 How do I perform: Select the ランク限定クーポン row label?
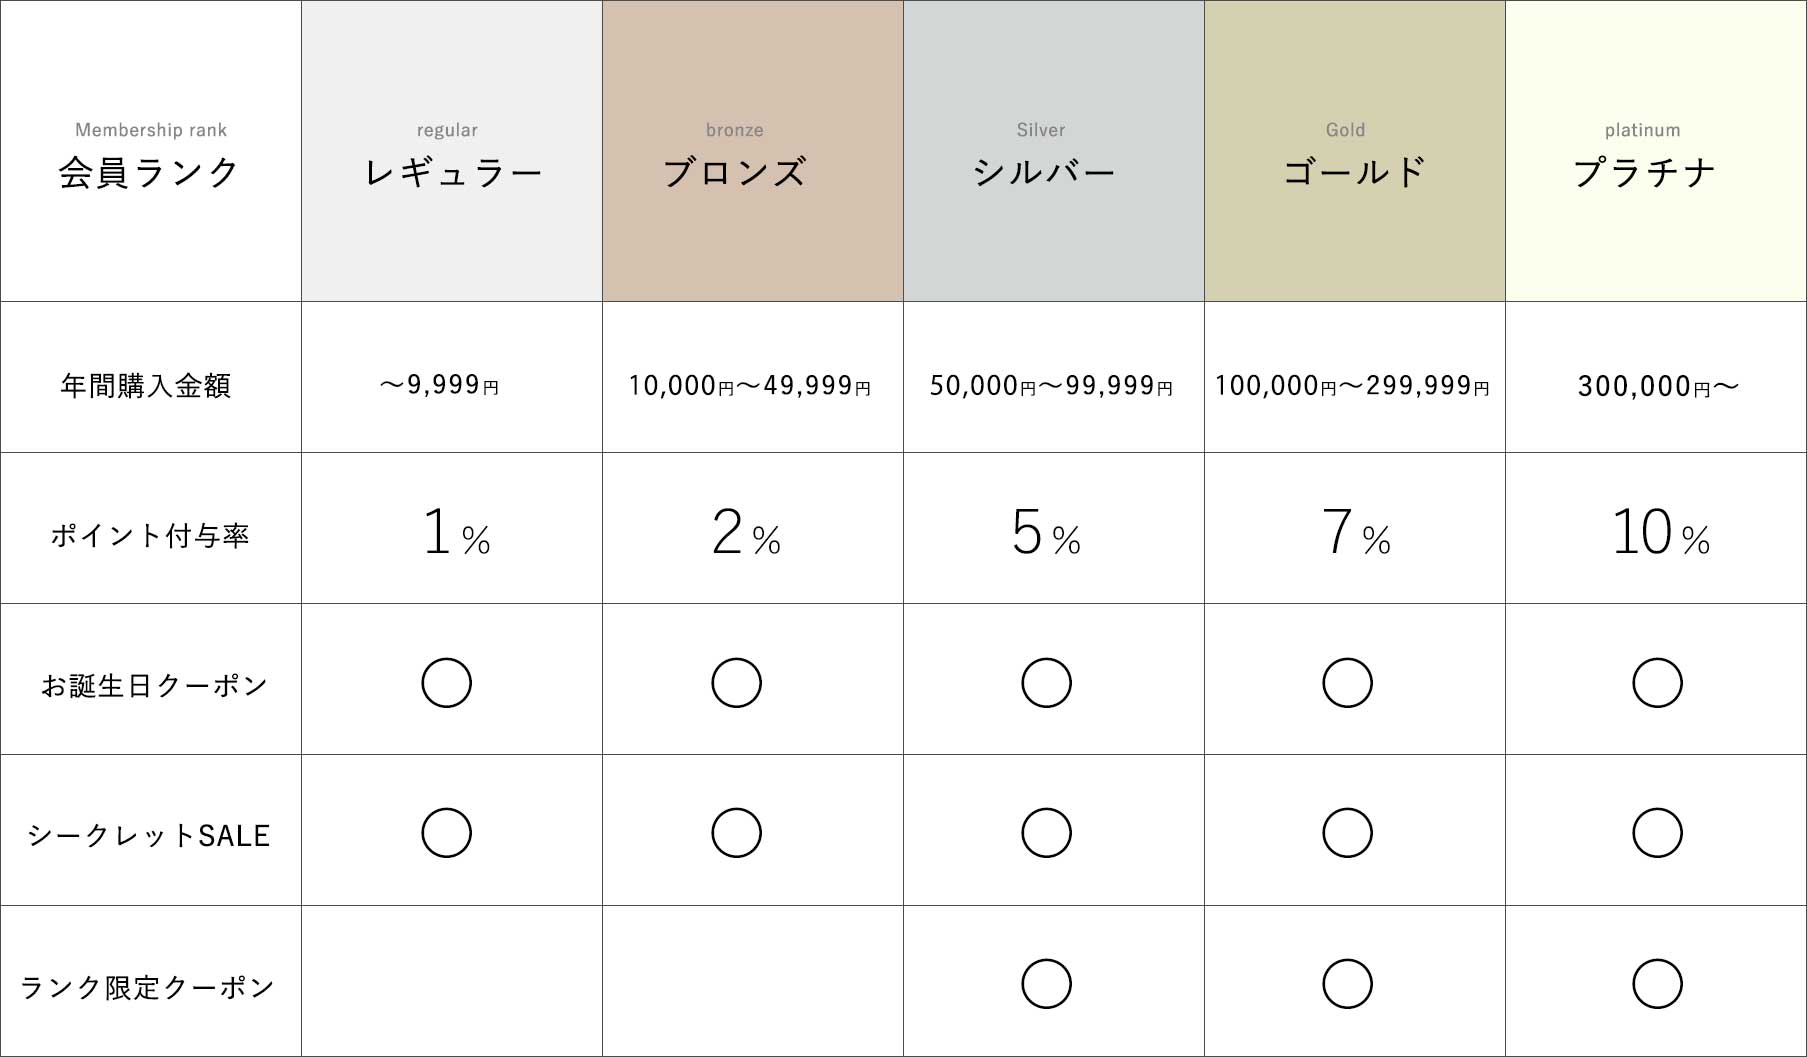coord(148,987)
